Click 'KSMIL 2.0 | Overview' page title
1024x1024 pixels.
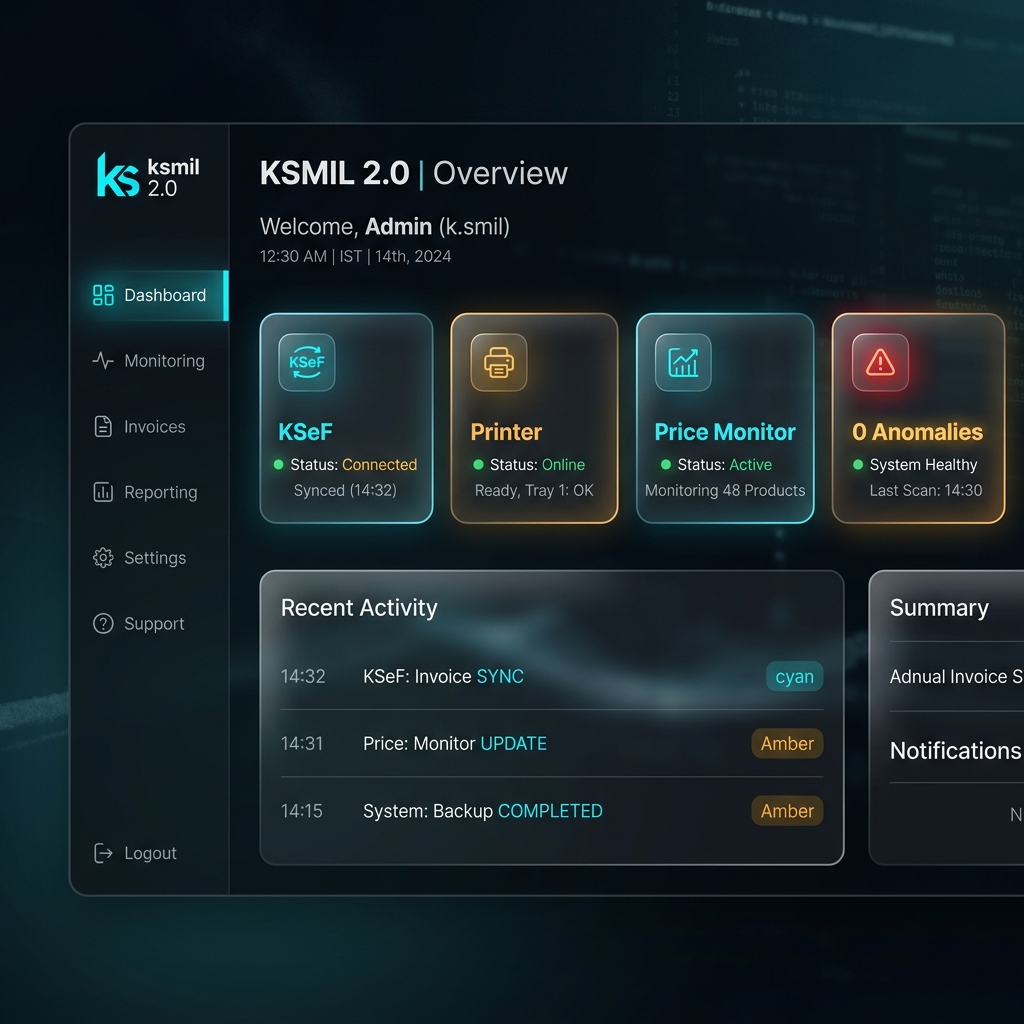tap(413, 173)
